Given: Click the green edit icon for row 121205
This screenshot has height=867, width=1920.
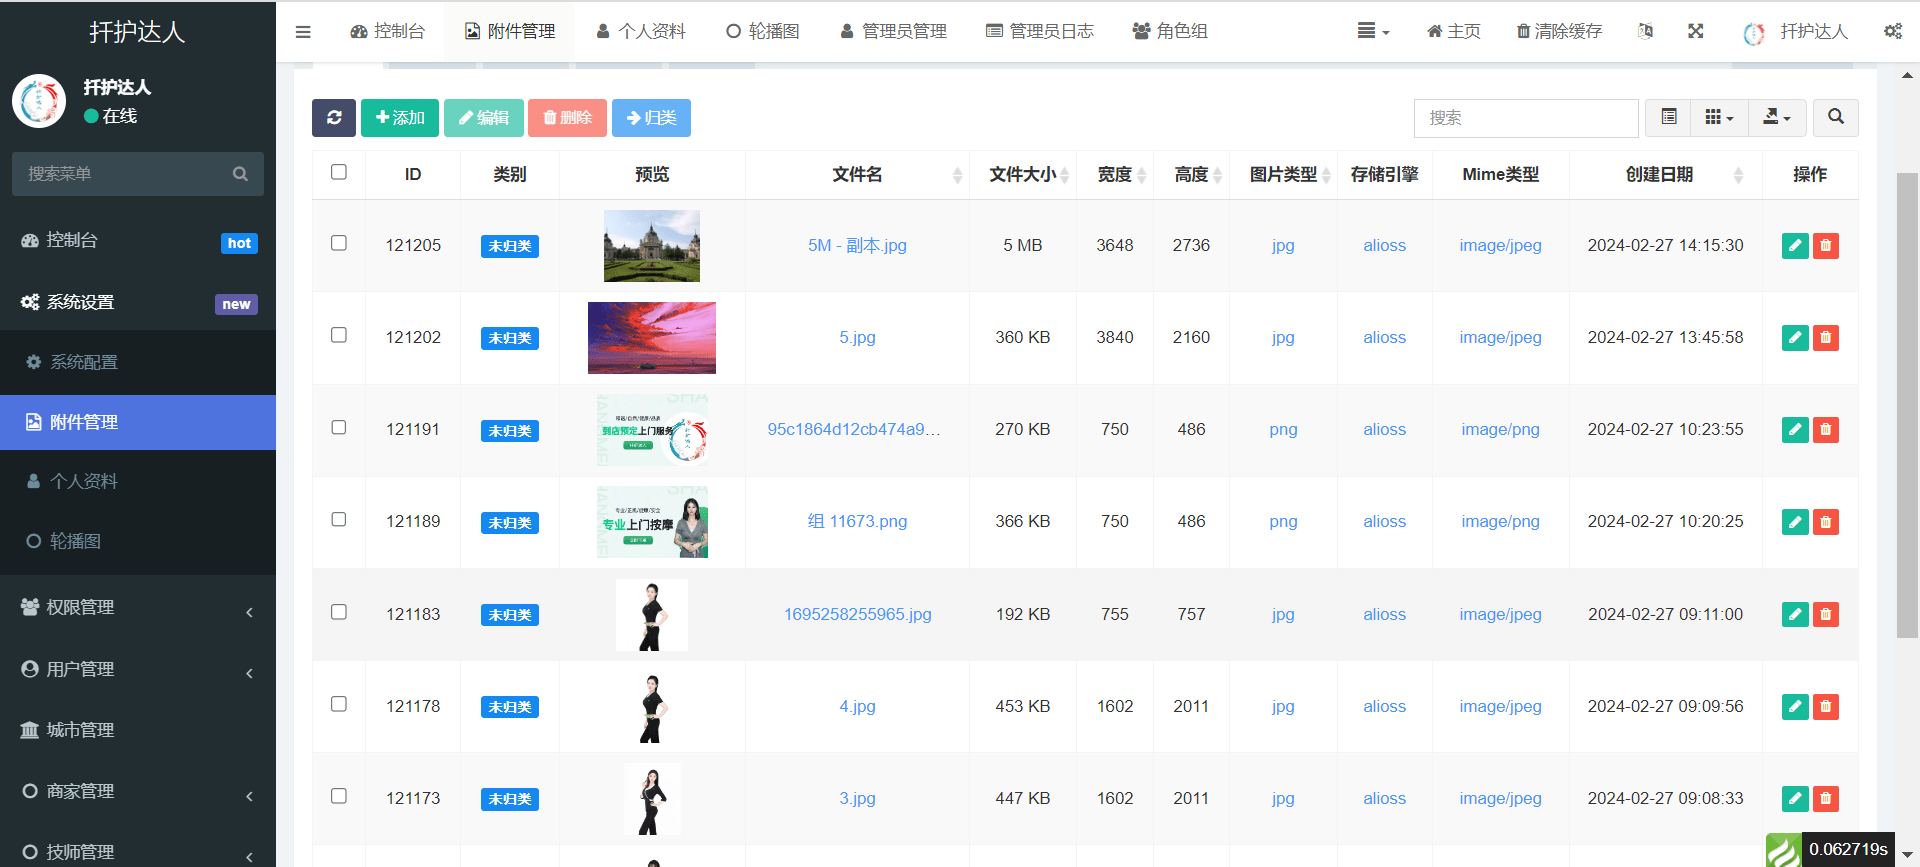Looking at the screenshot, I should click(1795, 246).
